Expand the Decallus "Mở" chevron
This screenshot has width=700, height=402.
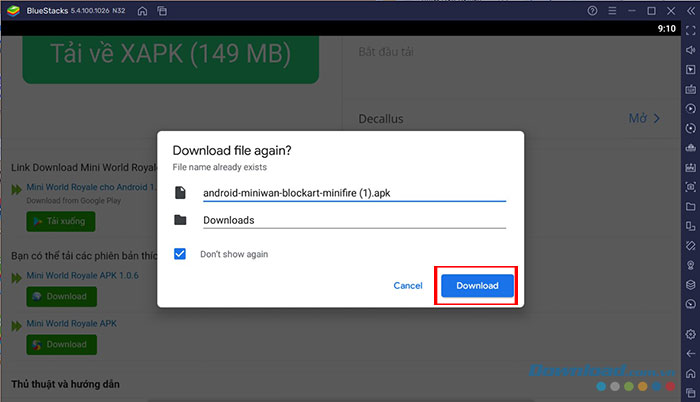tap(656, 119)
